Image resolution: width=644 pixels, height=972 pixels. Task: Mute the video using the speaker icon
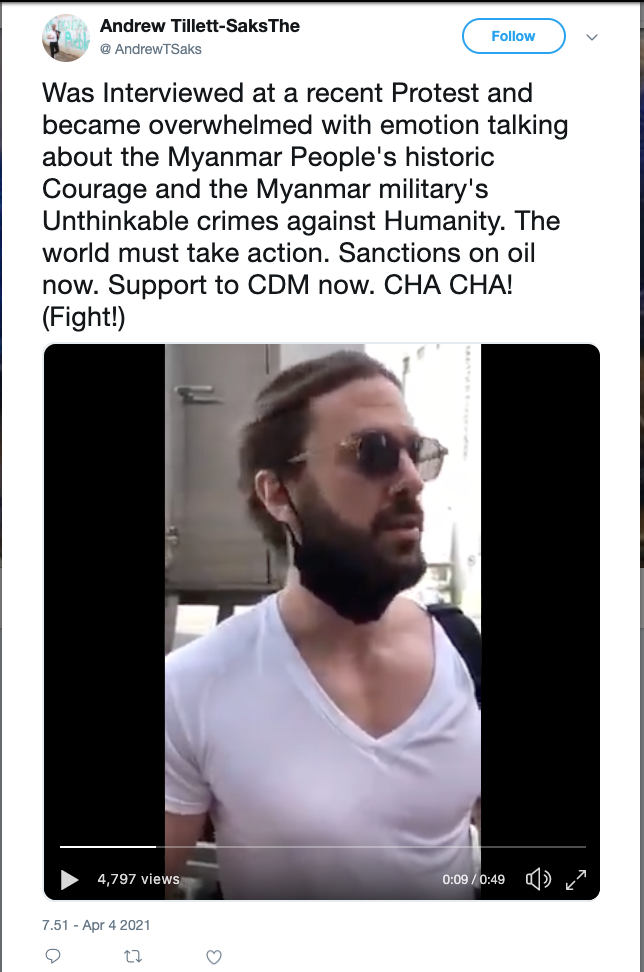click(538, 880)
